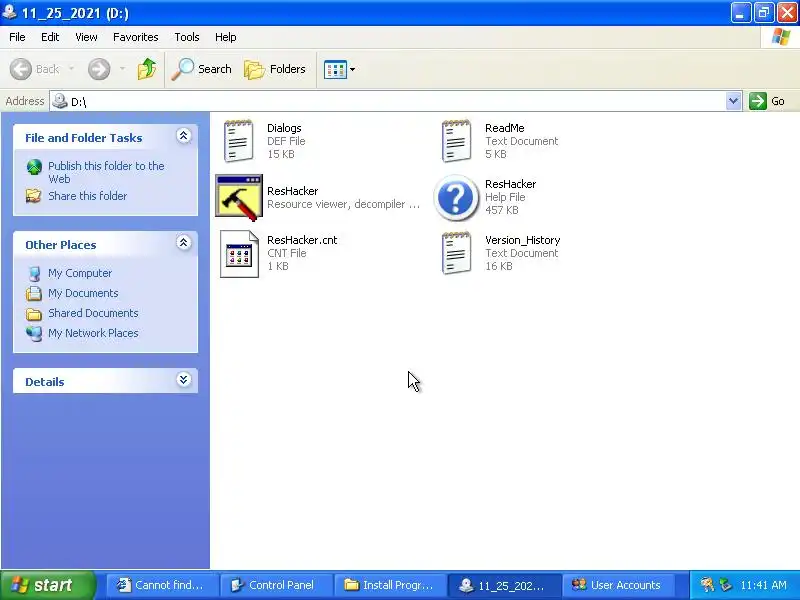This screenshot has height=600, width=800.
Task: Go to My Network Places link
Action: point(93,333)
